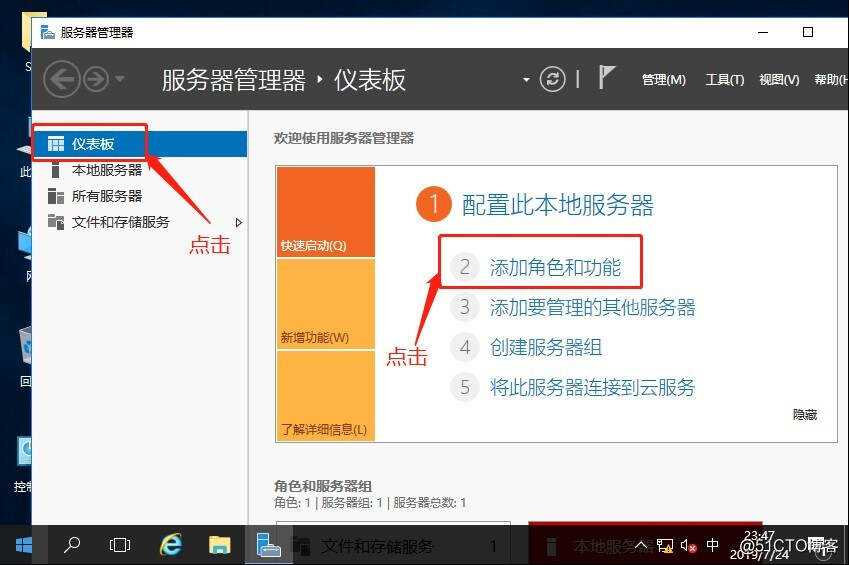Open the Windows Start menu
Screen dimensions: 849x565
(24, 545)
